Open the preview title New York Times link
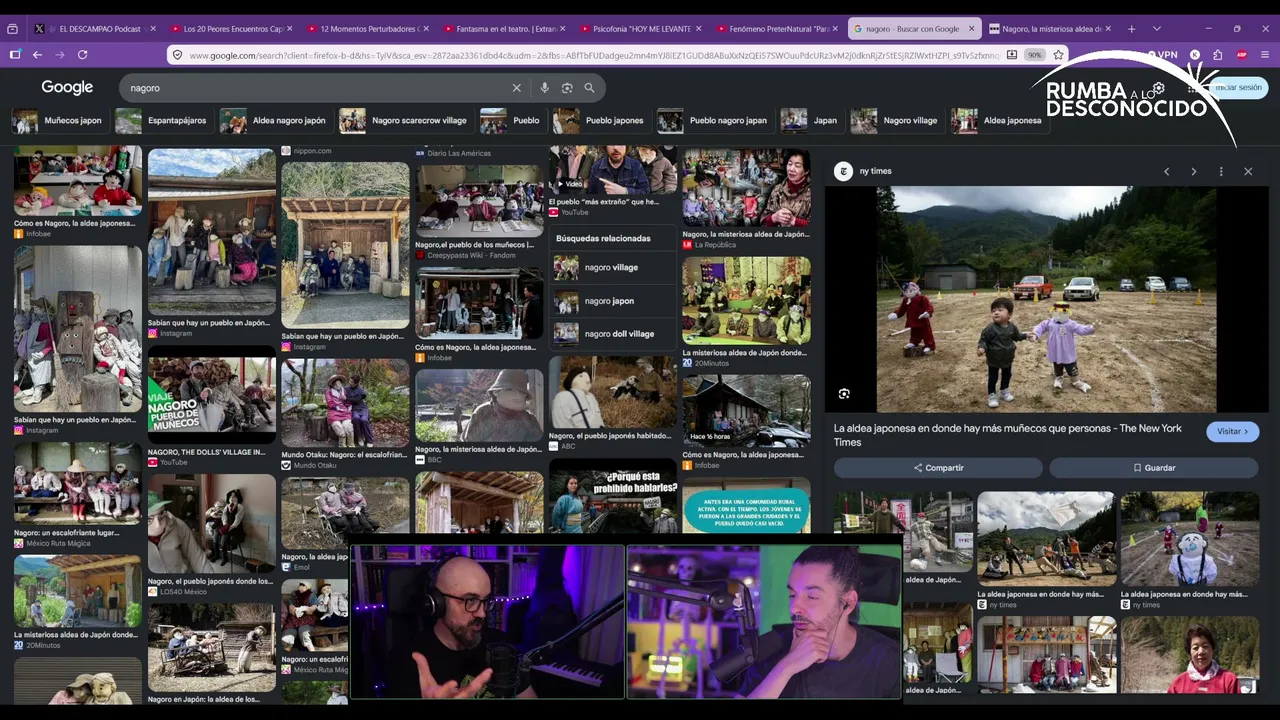This screenshot has width=1280, height=720. pyautogui.click(x=1008, y=435)
